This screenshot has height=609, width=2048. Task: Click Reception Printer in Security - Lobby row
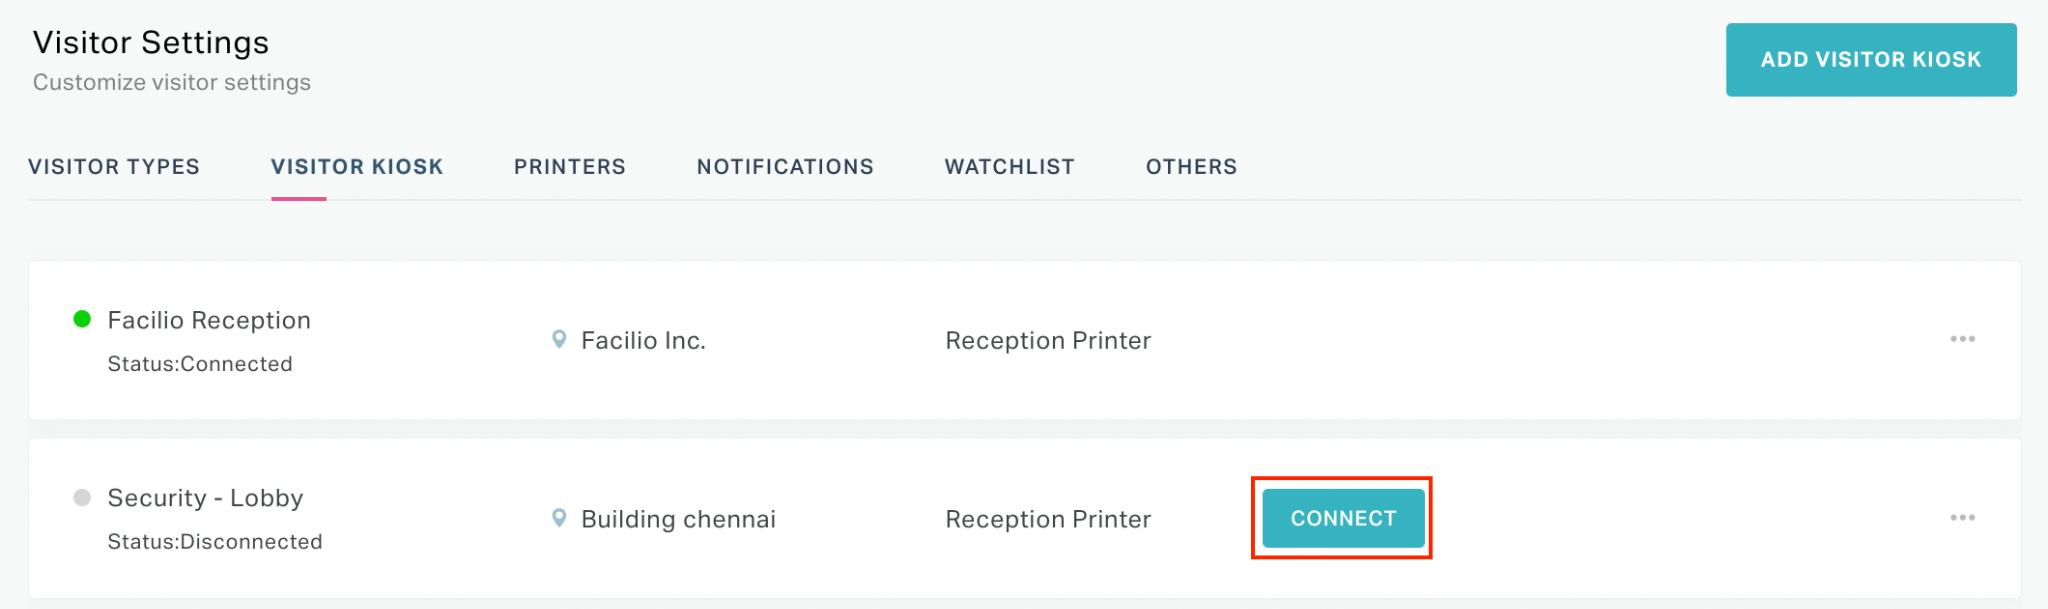pyautogui.click(x=1048, y=519)
